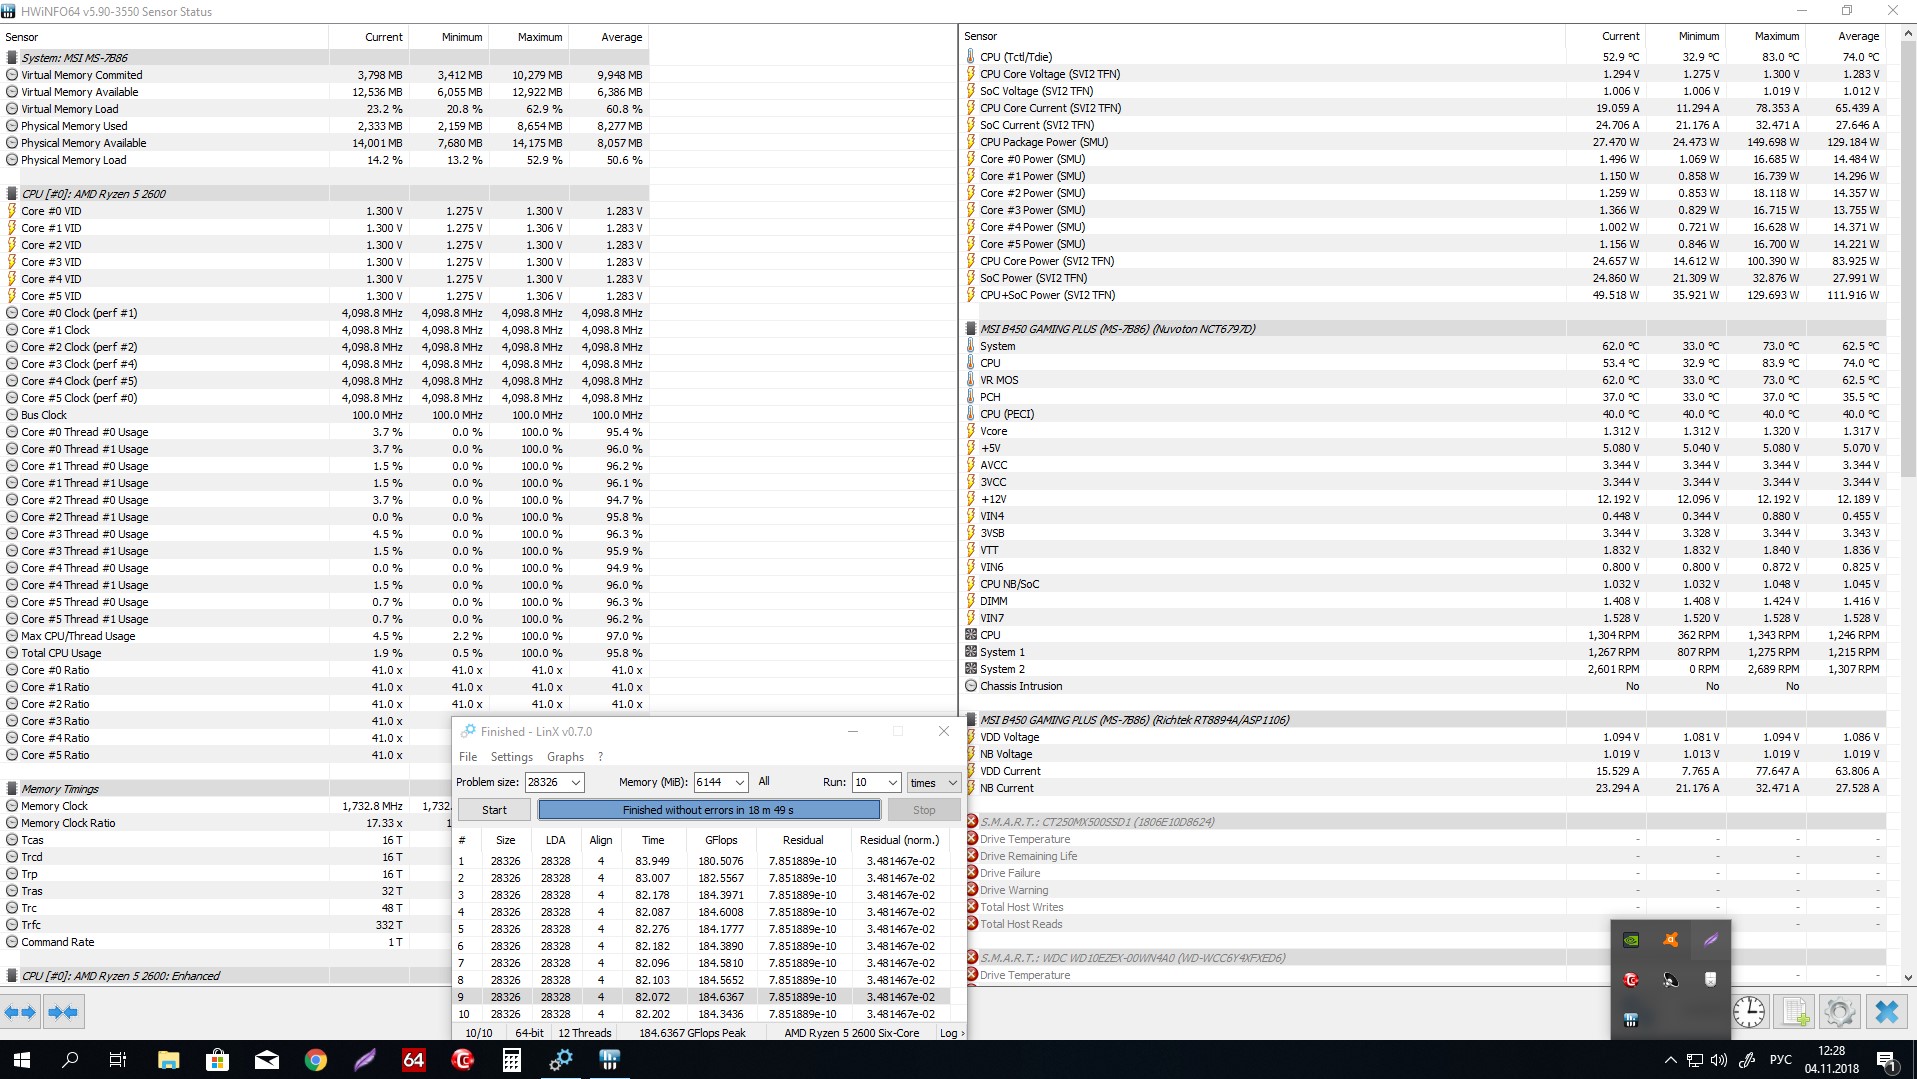Open Mail app from taskbar

[266, 1060]
